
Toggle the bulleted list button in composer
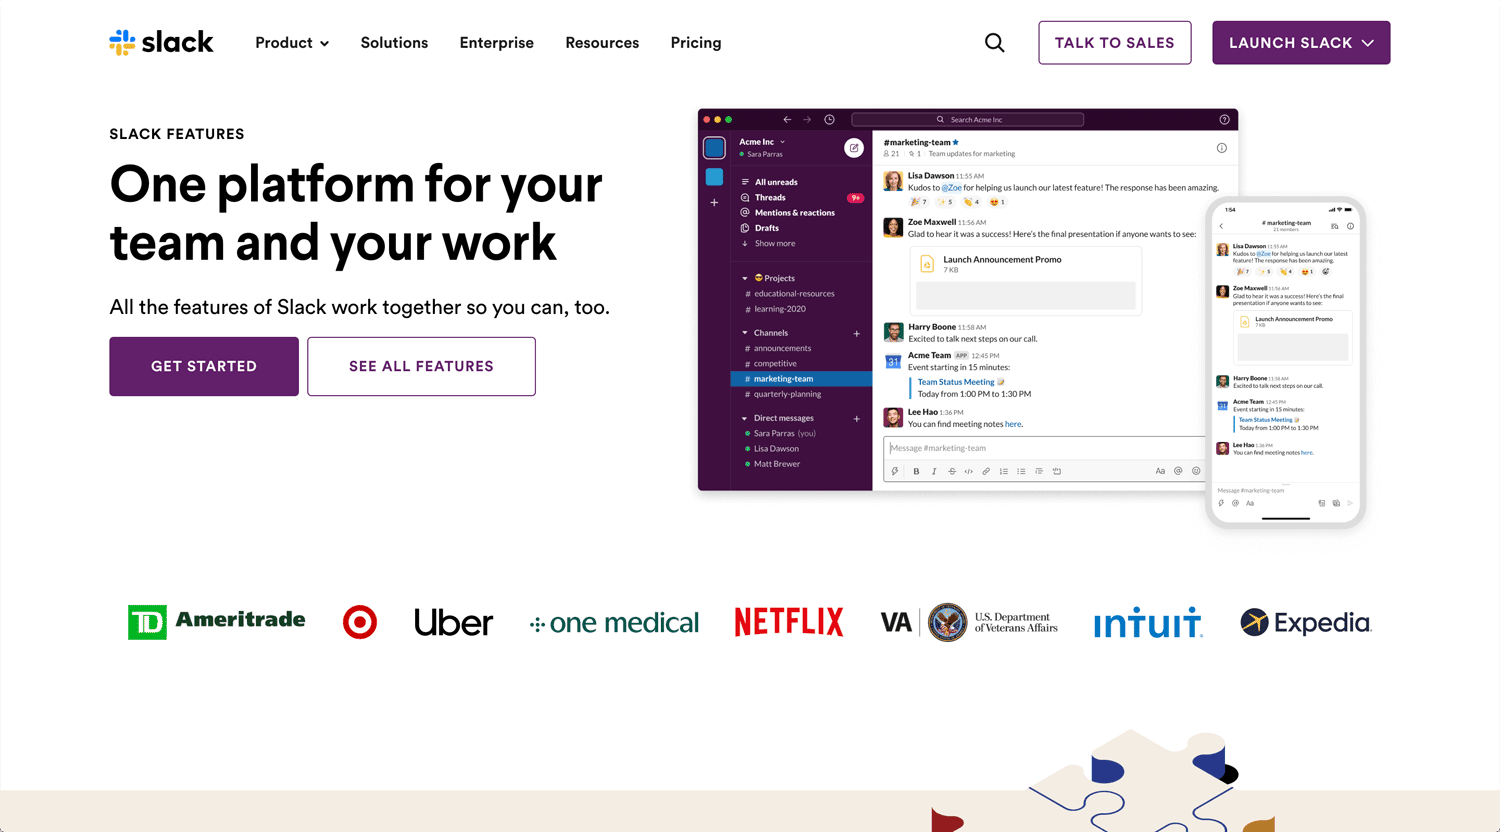pos(1021,471)
